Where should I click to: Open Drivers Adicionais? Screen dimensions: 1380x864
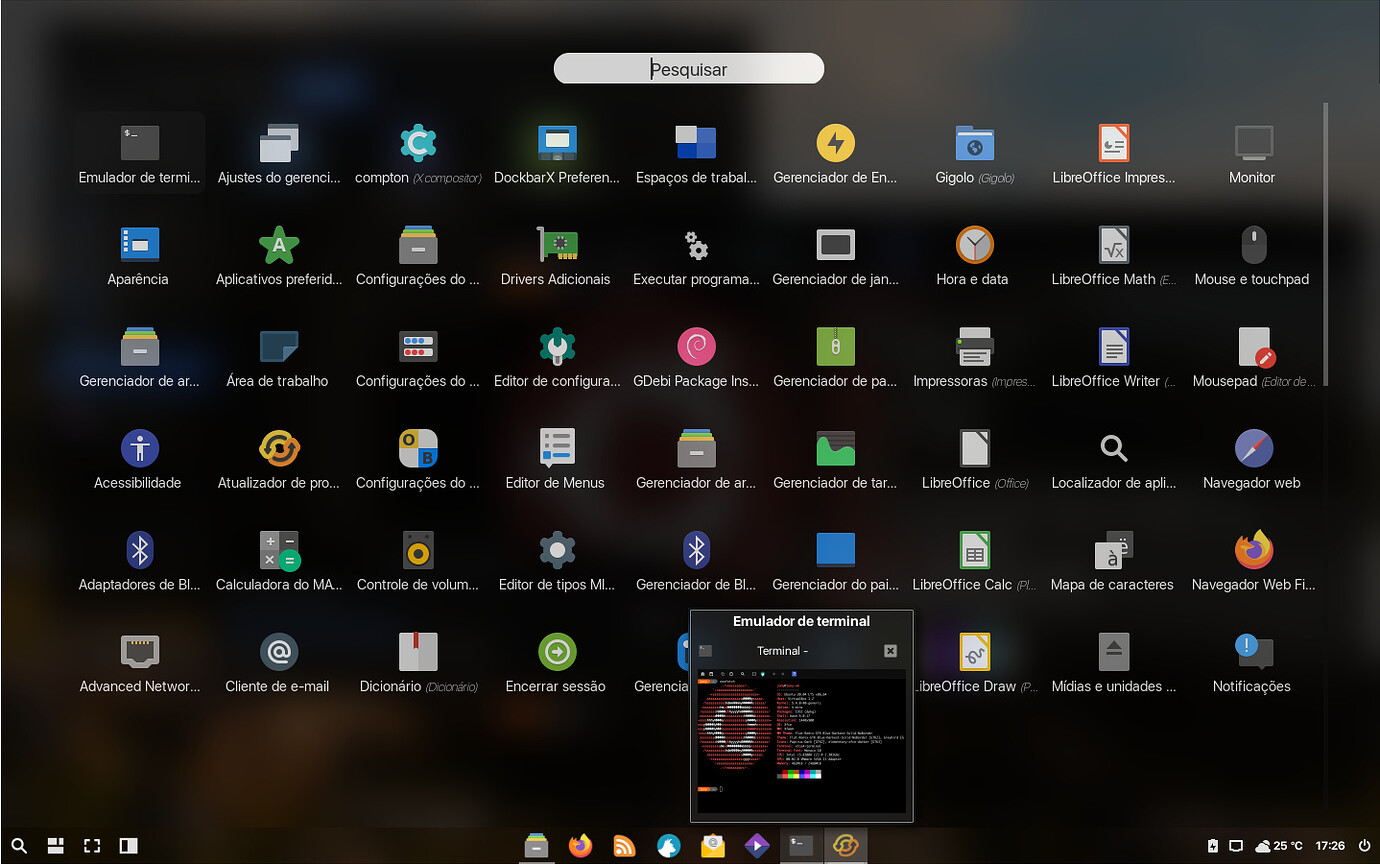[x=557, y=256]
